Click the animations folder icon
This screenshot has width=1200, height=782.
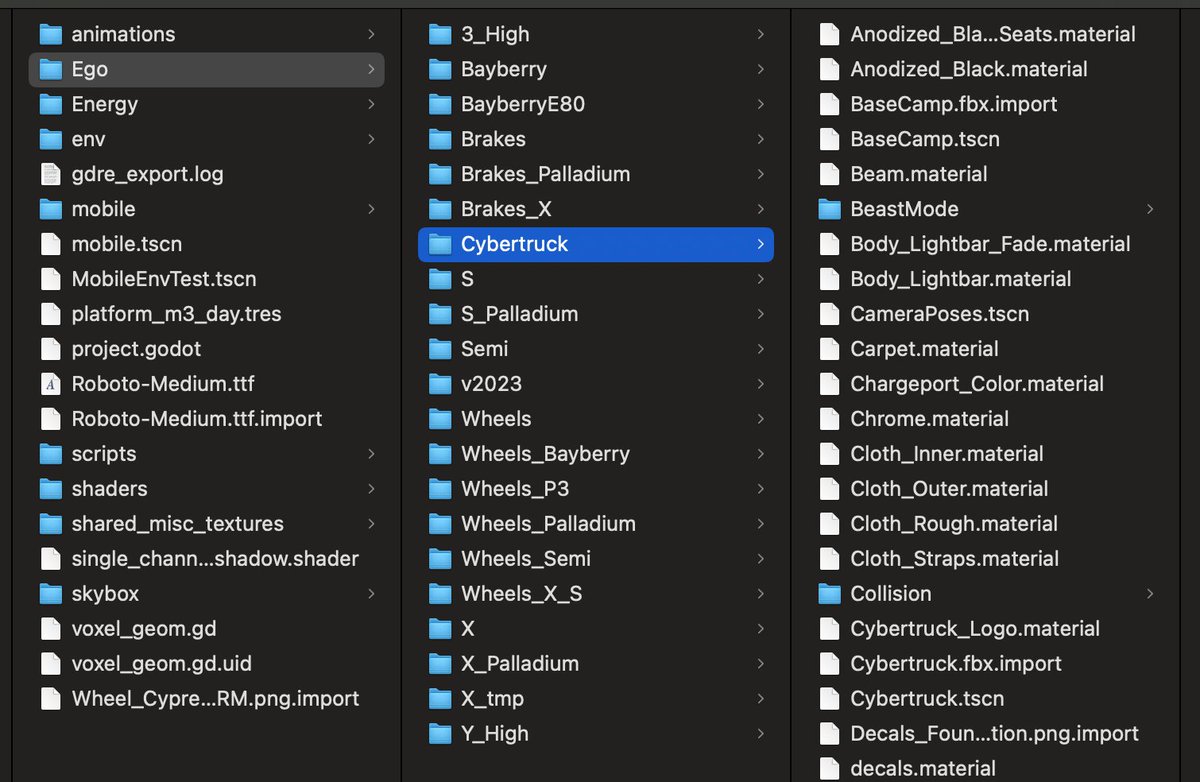tap(51, 34)
